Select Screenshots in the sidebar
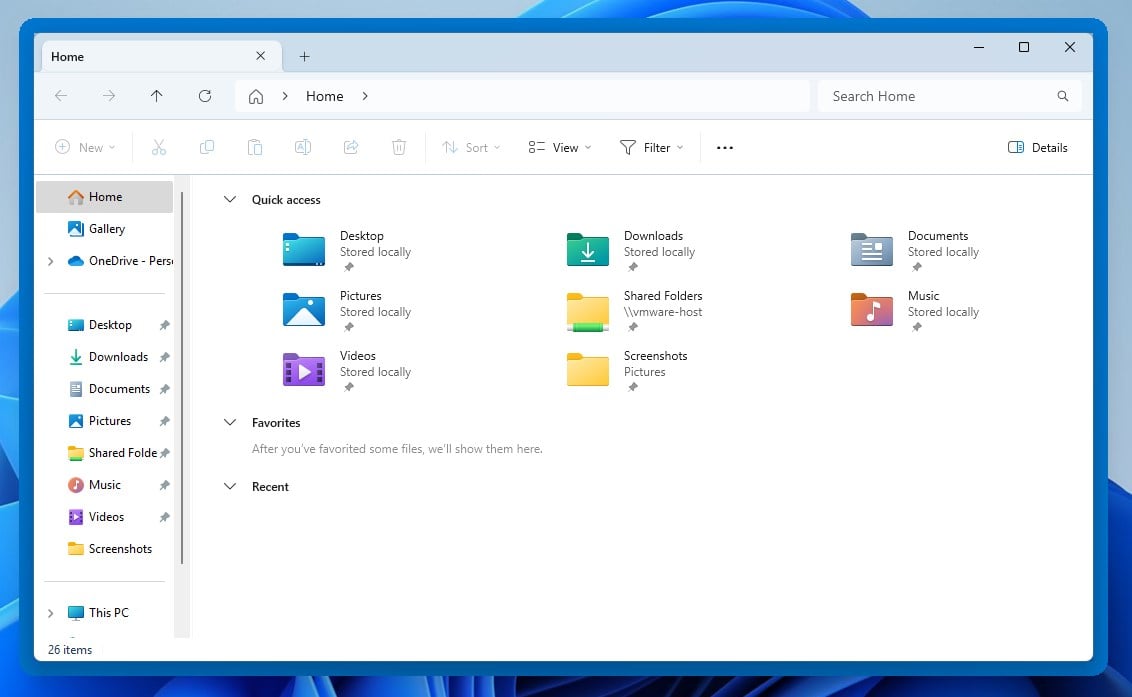Screen dimensions: 1132x697 (105, 549)
